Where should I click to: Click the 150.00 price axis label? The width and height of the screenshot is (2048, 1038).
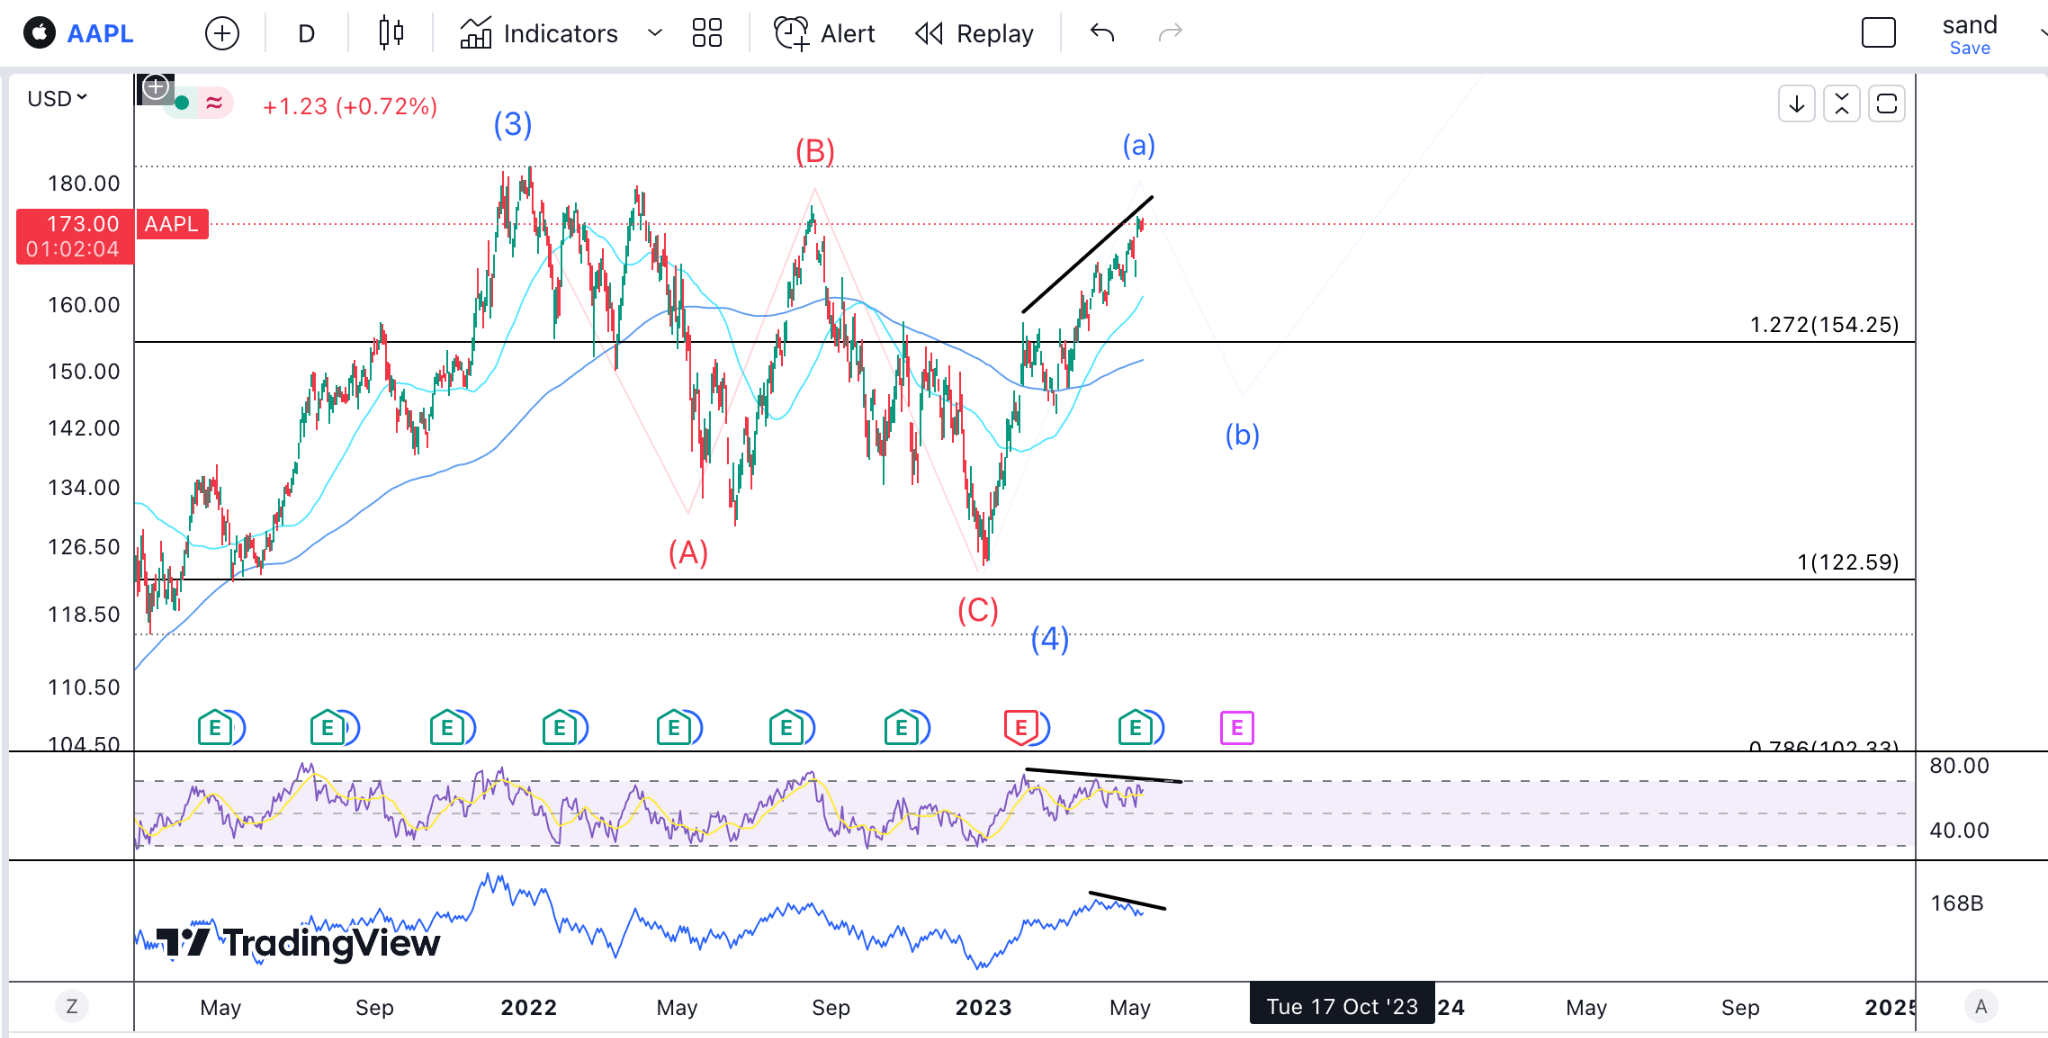pyautogui.click(x=84, y=371)
